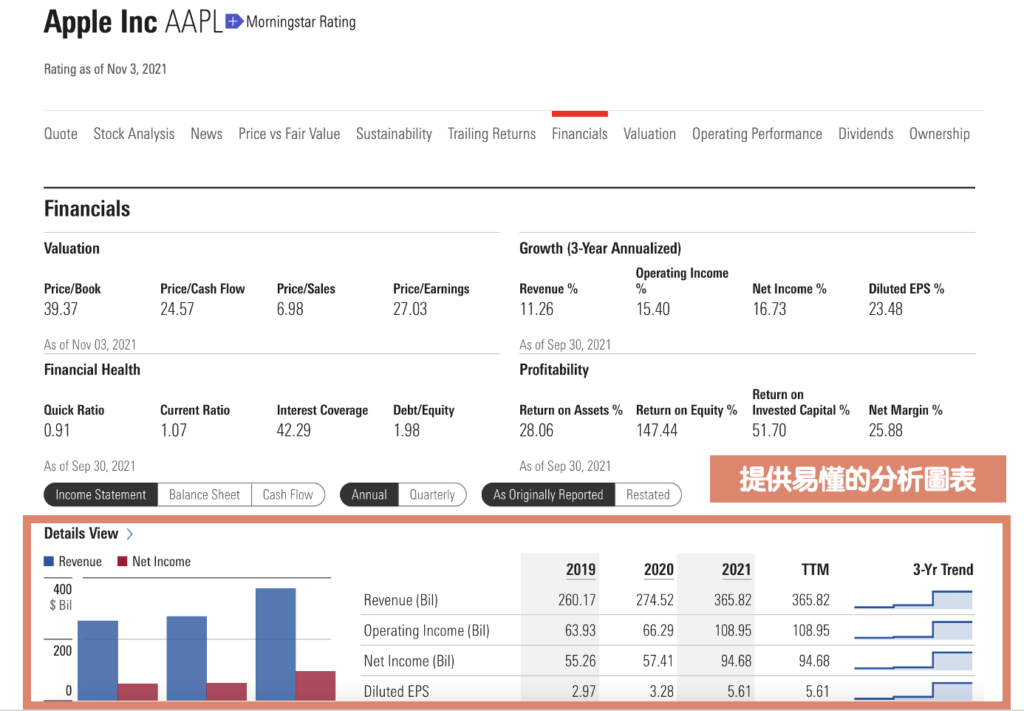Click the Operating Income (Bil) row label
Viewport: 1024px width, 711px height.
click(x=426, y=631)
